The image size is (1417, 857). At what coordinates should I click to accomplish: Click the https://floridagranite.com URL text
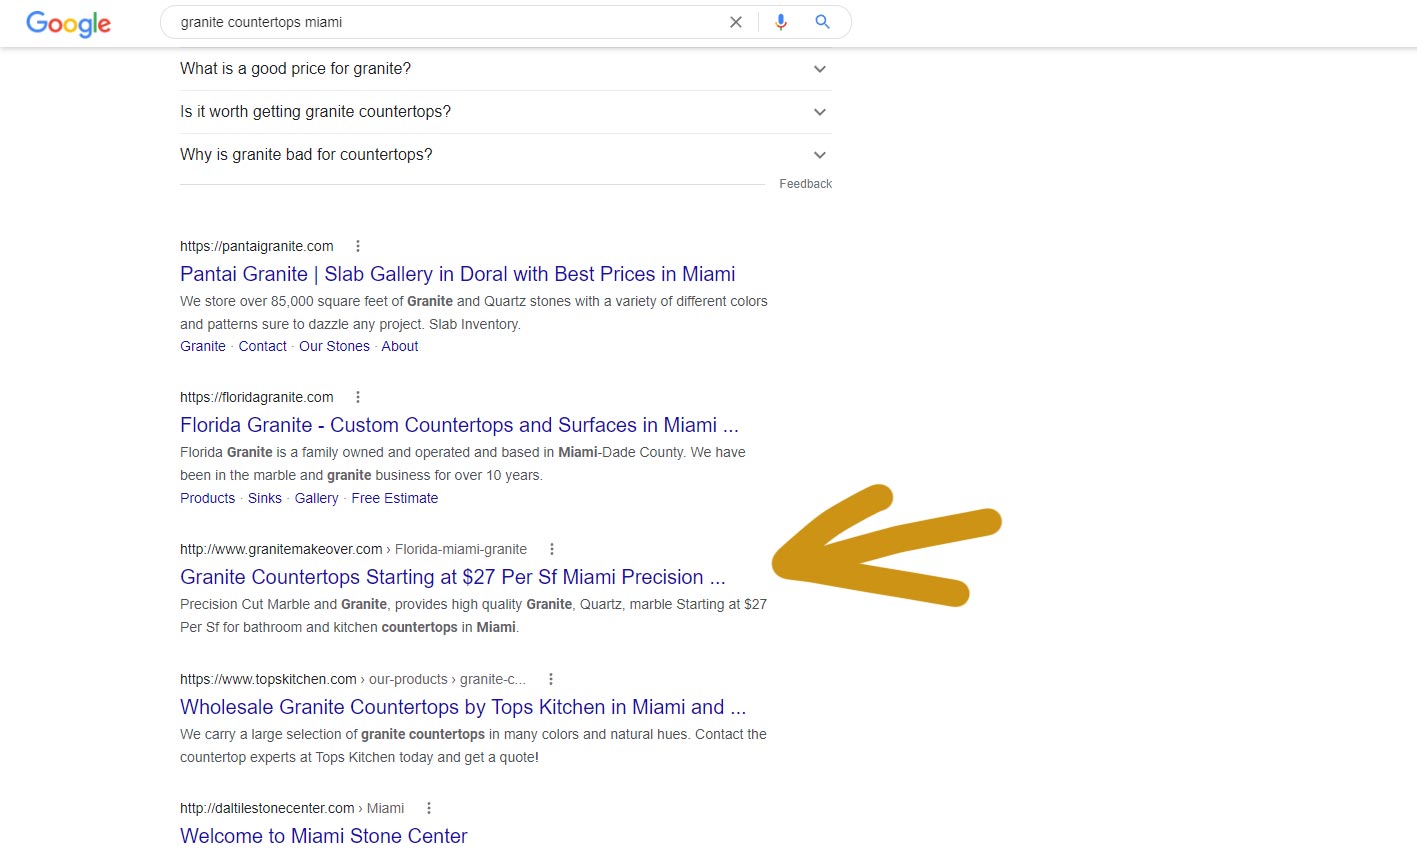point(257,397)
